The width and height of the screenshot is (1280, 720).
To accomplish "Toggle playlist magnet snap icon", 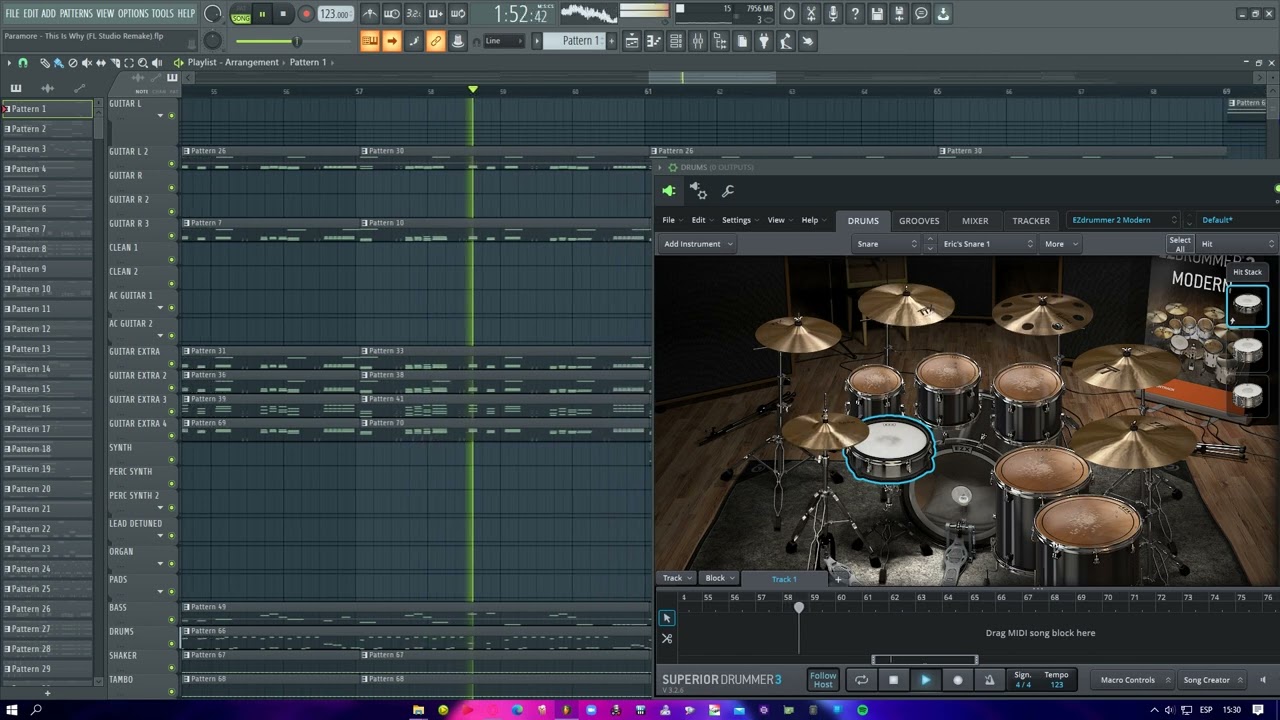I will pyautogui.click(x=23, y=63).
